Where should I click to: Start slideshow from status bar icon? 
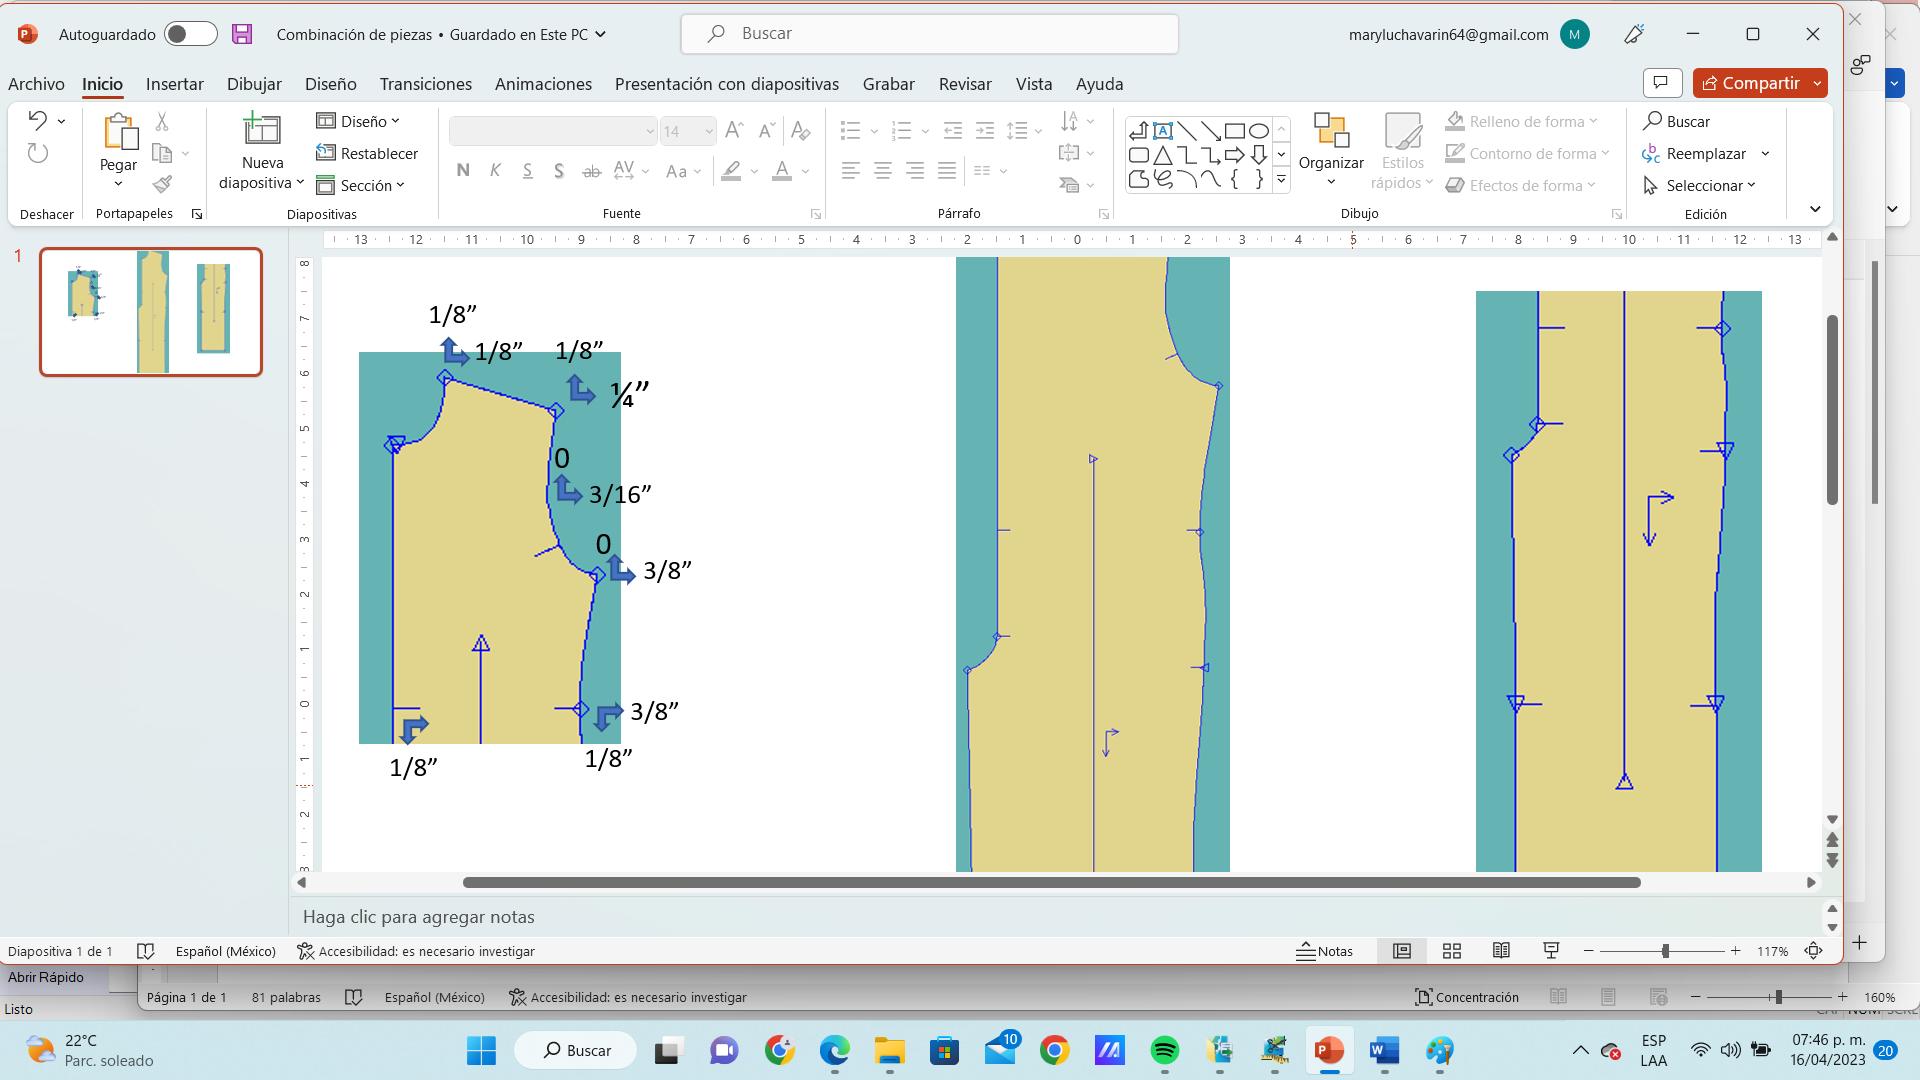coord(1551,951)
